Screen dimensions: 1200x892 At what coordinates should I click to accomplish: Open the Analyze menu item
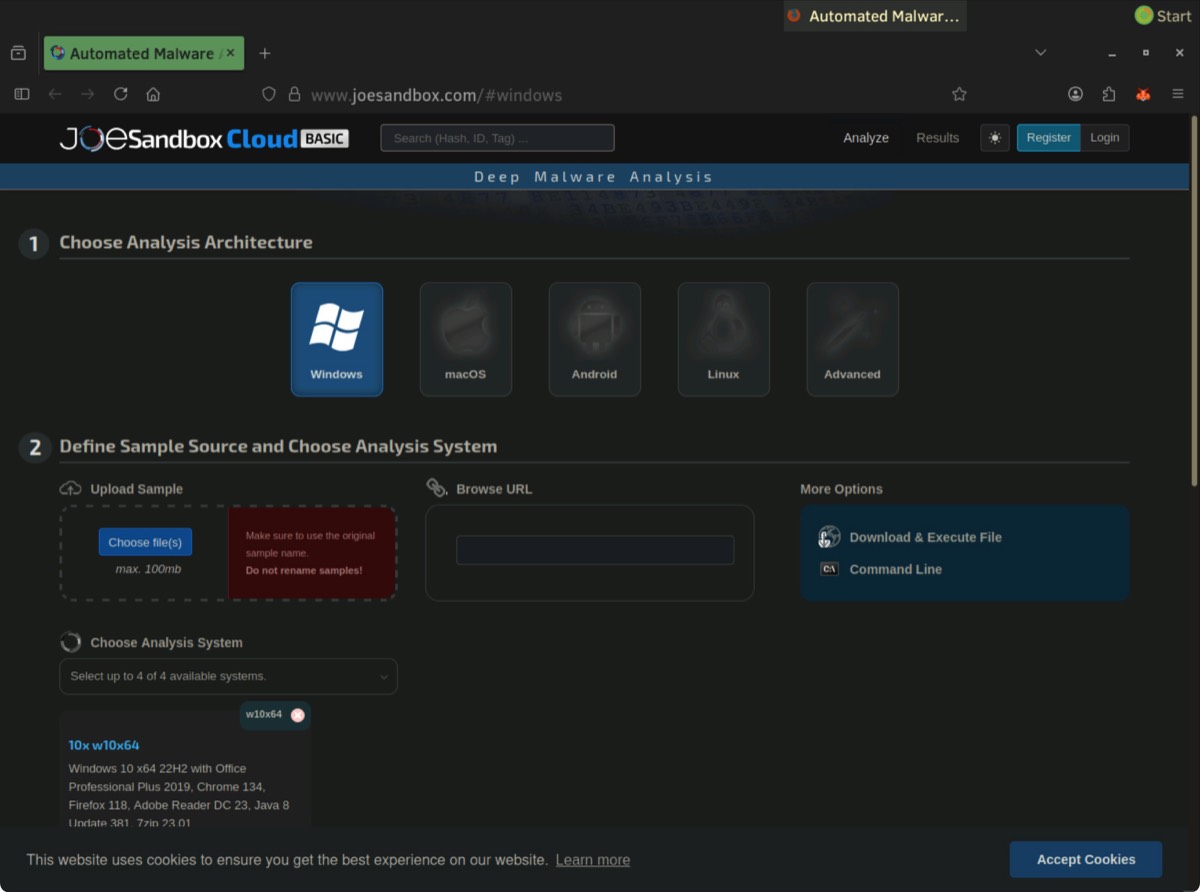point(865,138)
